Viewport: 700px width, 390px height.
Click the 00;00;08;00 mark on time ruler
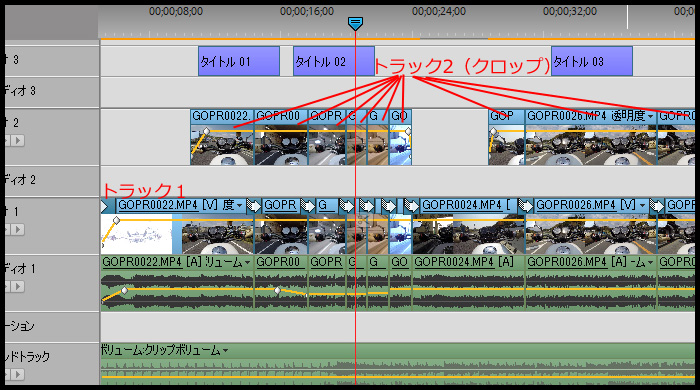[x=175, y=12]
